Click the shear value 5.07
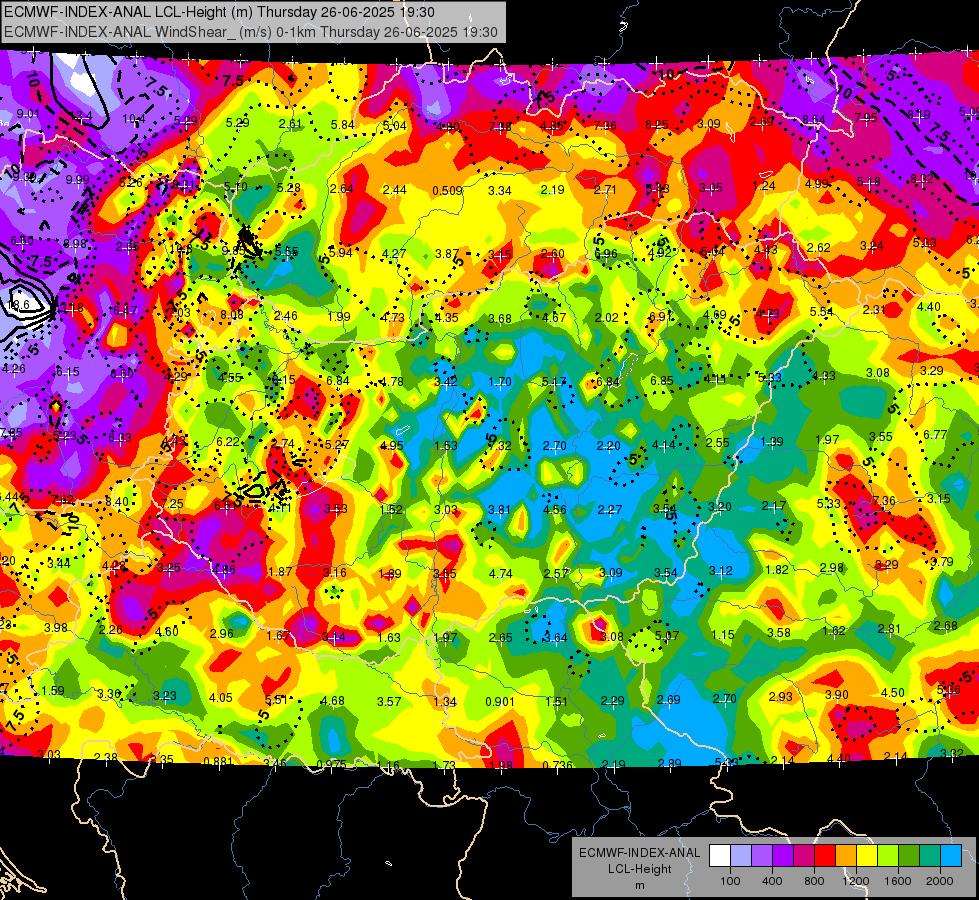The image size is (979, 900). [667, 636]
